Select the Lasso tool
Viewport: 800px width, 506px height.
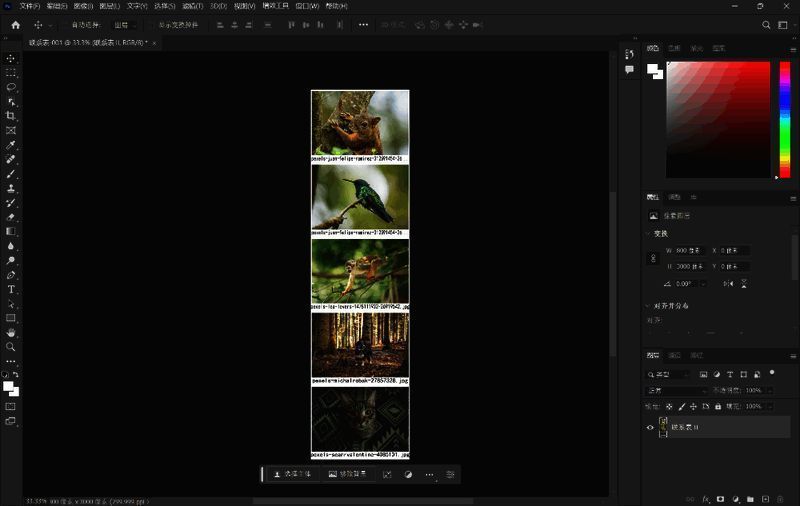[11, 87]
